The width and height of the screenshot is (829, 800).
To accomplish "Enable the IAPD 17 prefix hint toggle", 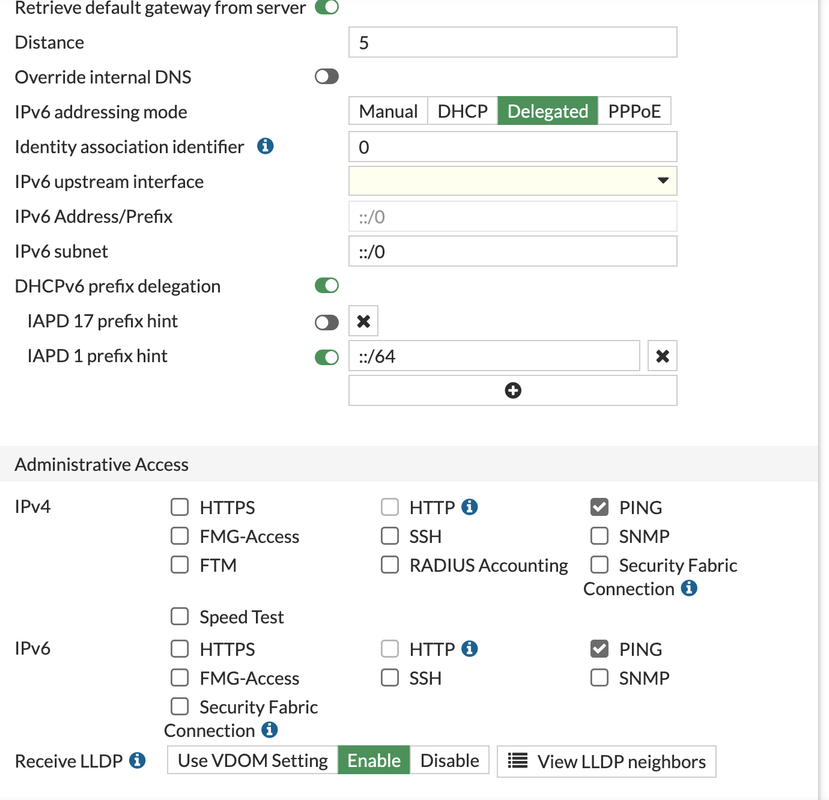I will 327,322.
